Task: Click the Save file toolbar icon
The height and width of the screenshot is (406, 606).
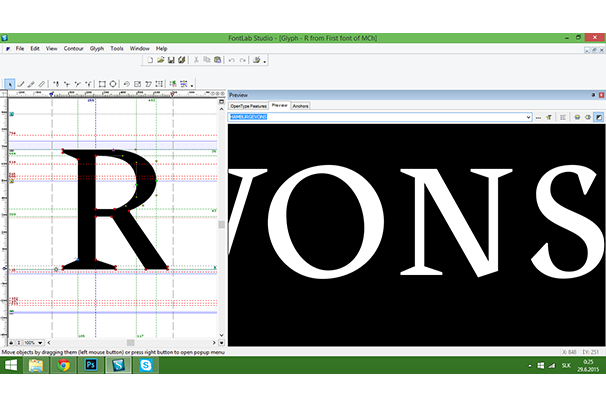Action: coord(171,60)
